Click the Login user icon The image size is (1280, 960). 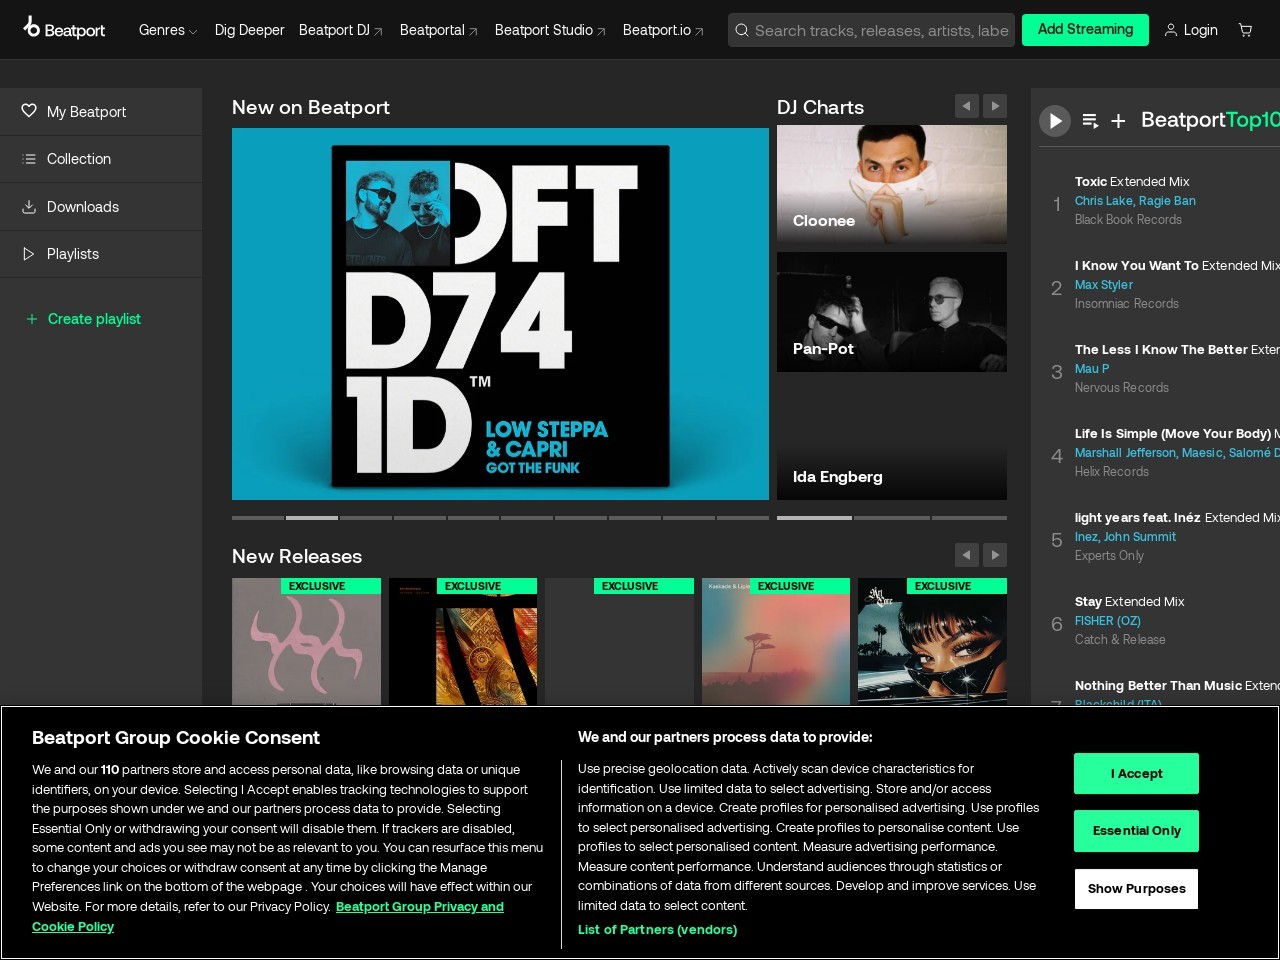(x=1171, y=30)
